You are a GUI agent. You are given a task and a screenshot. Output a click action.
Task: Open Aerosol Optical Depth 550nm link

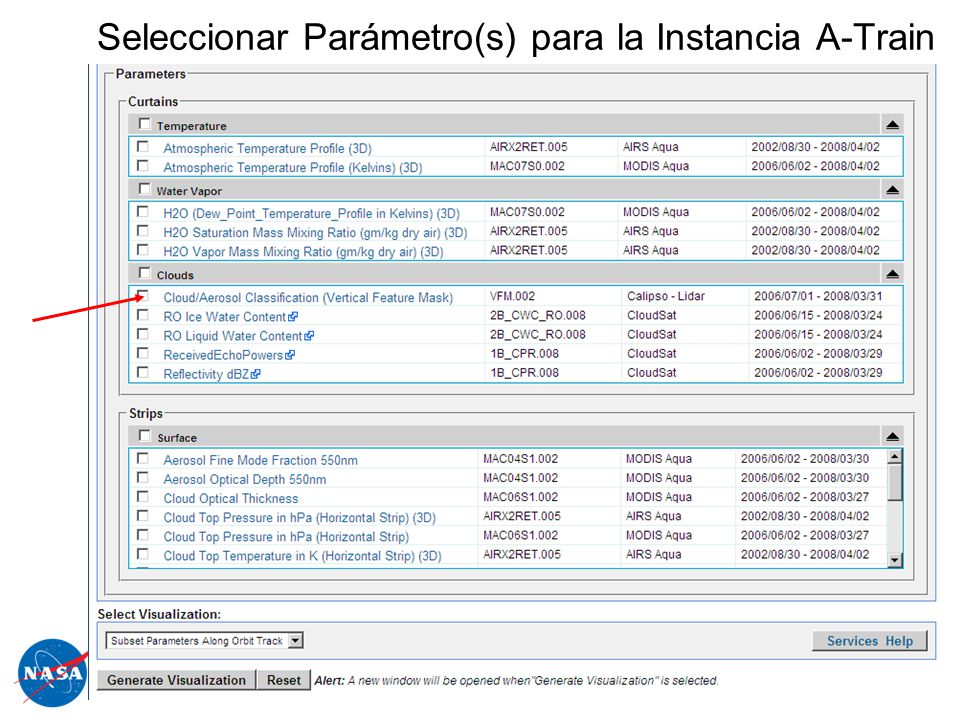click(x=244, y=479)
